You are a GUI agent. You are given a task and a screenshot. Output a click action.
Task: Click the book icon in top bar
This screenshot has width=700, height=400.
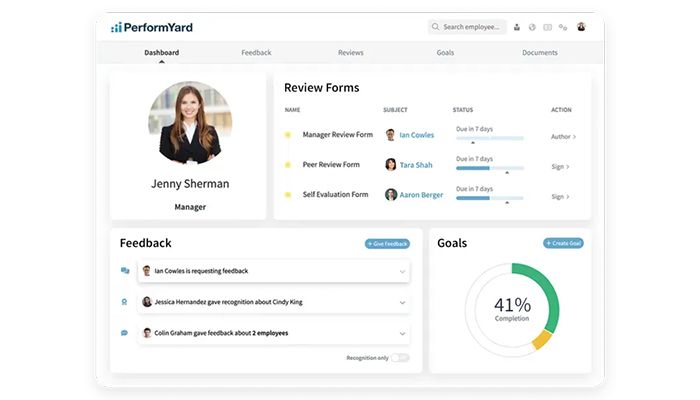547,27
